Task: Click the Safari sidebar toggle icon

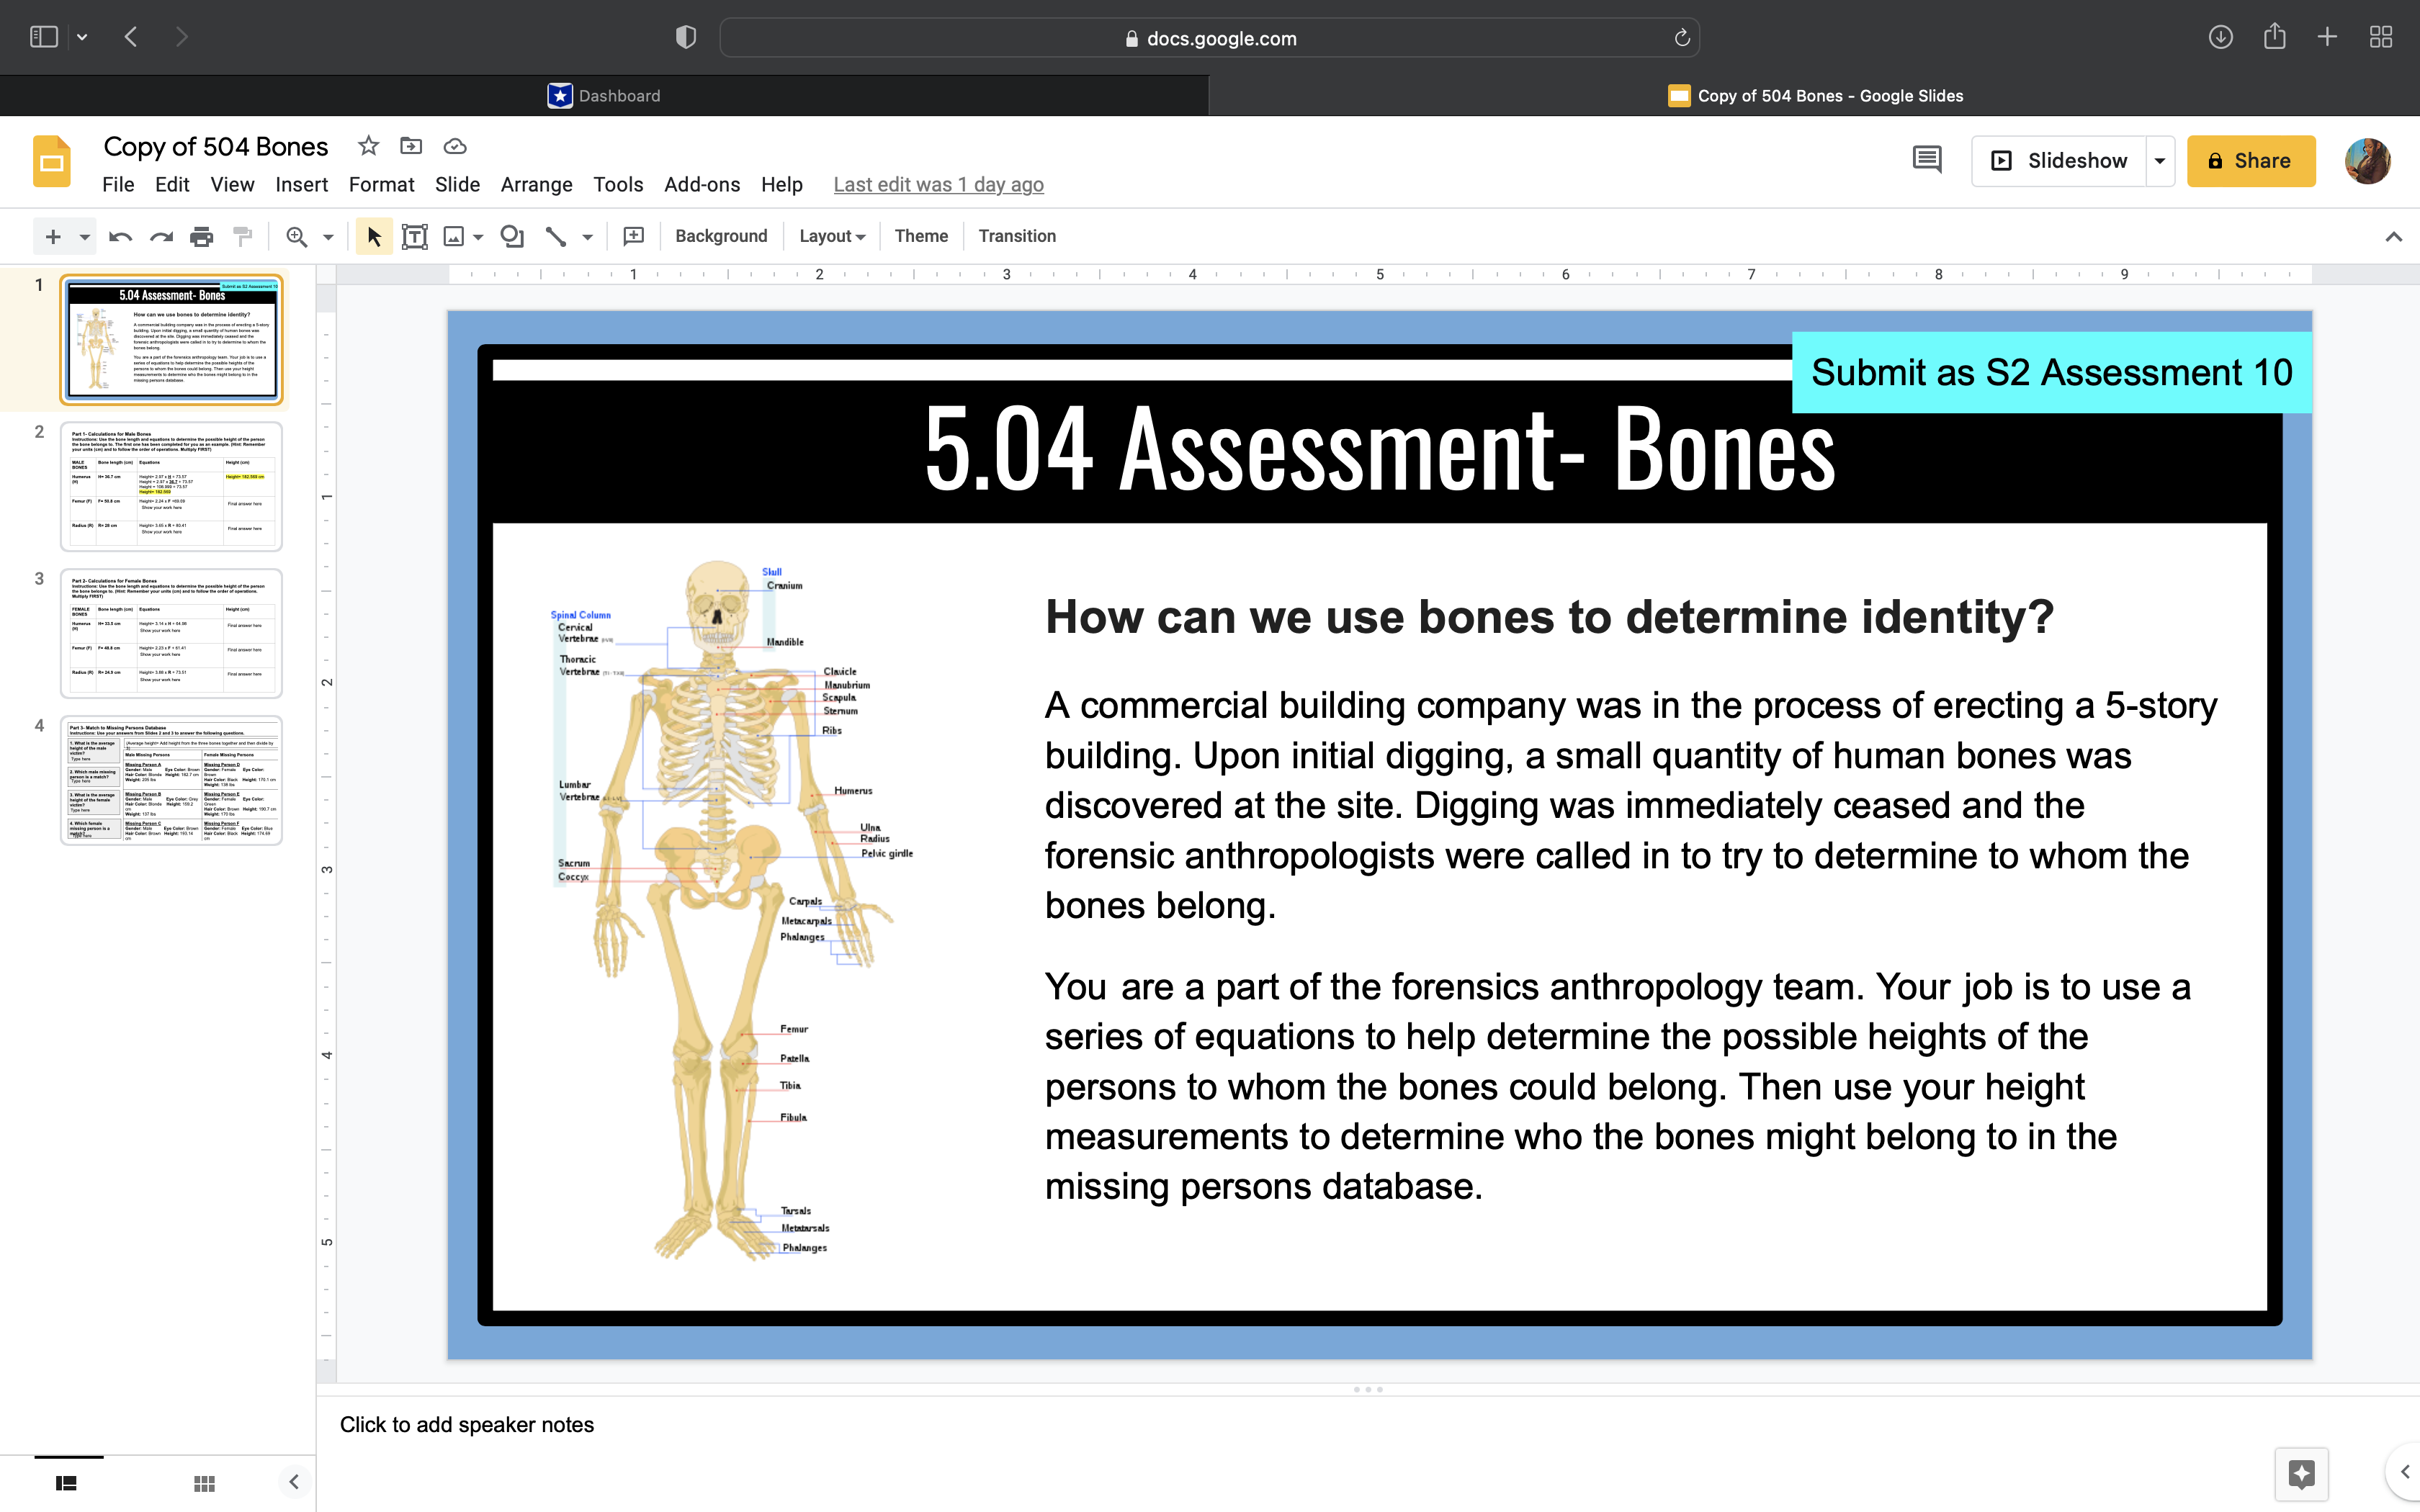Action: pyautogui.click(x=43, y=37)
